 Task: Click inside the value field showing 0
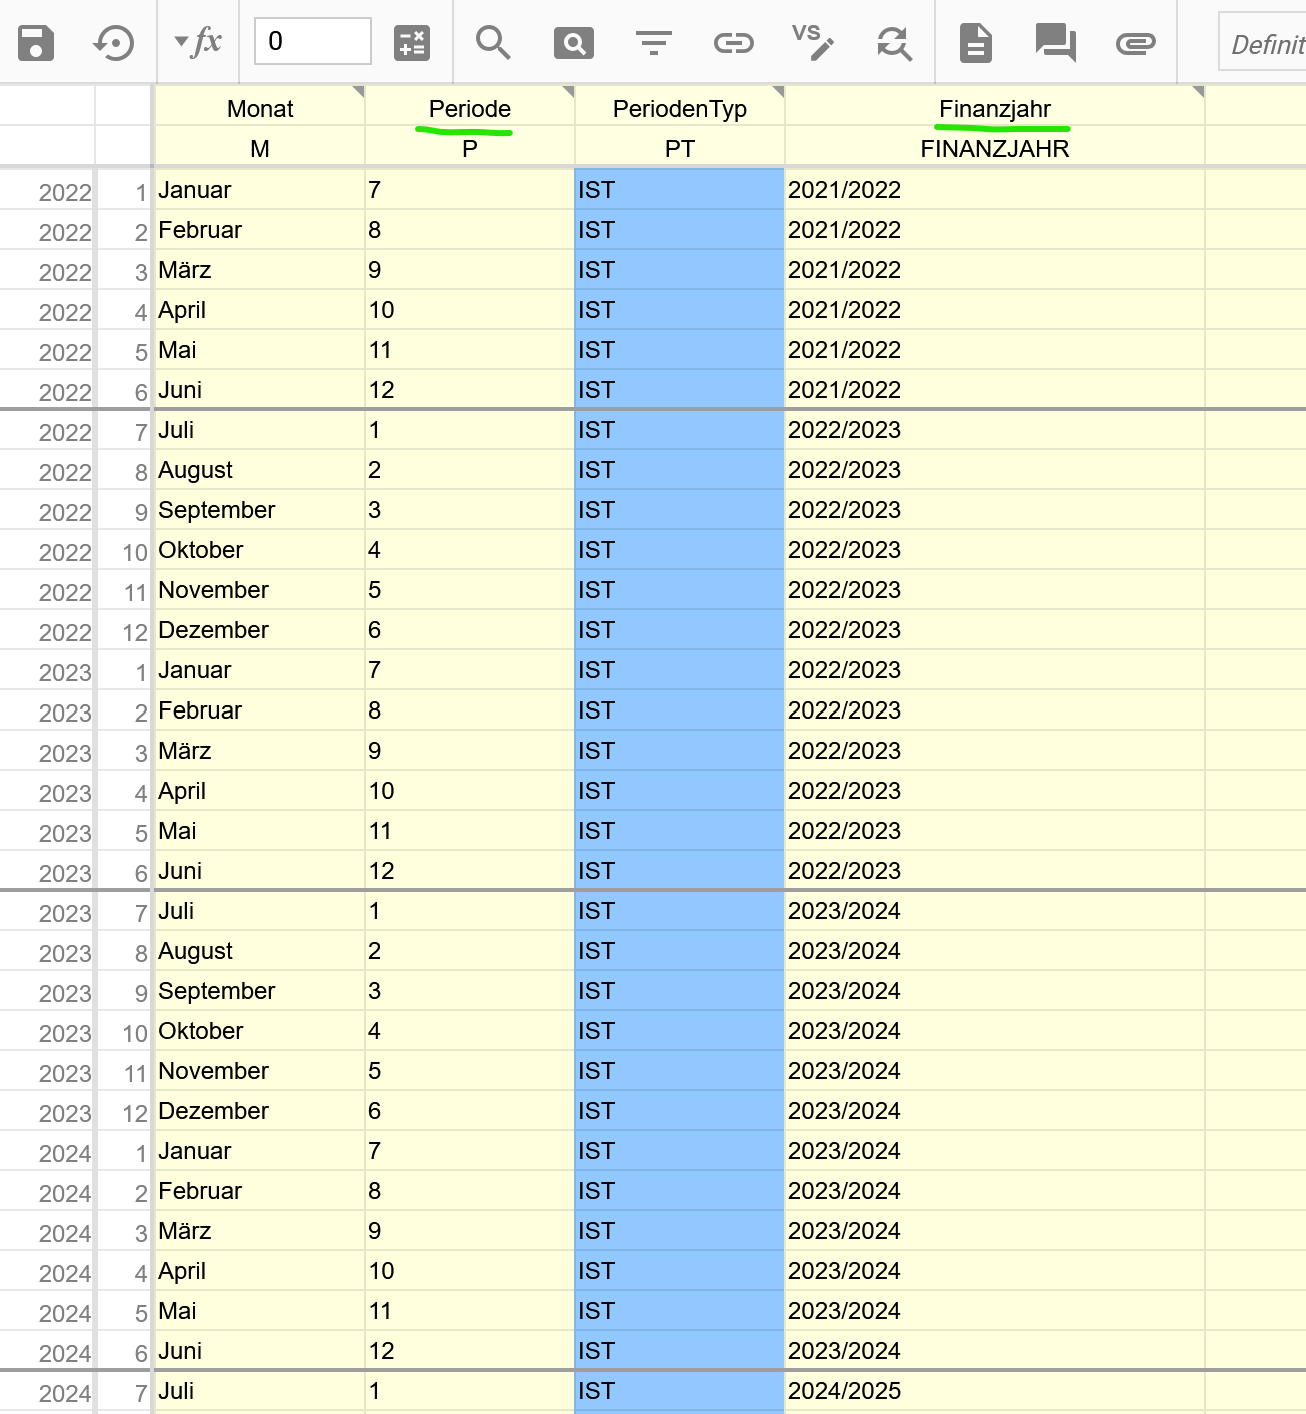(x=310, y=41)
